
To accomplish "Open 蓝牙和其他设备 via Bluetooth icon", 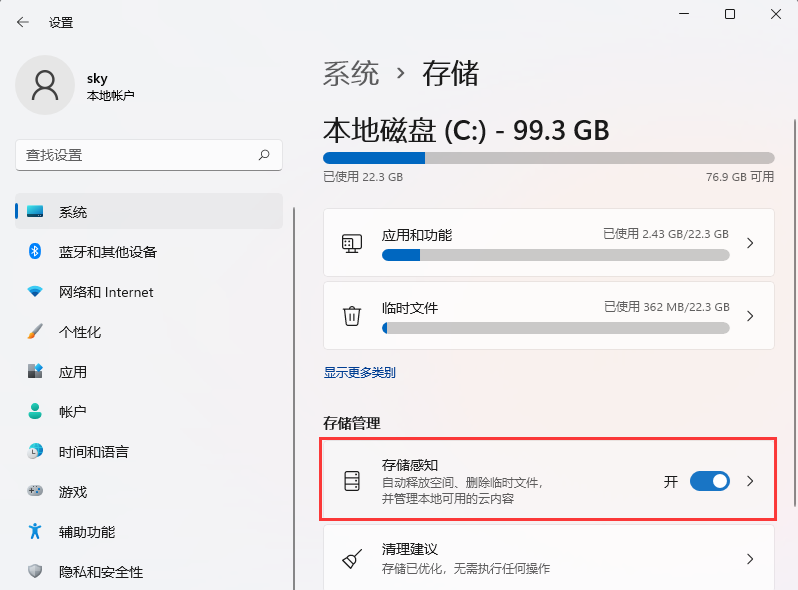I will 36,252.
